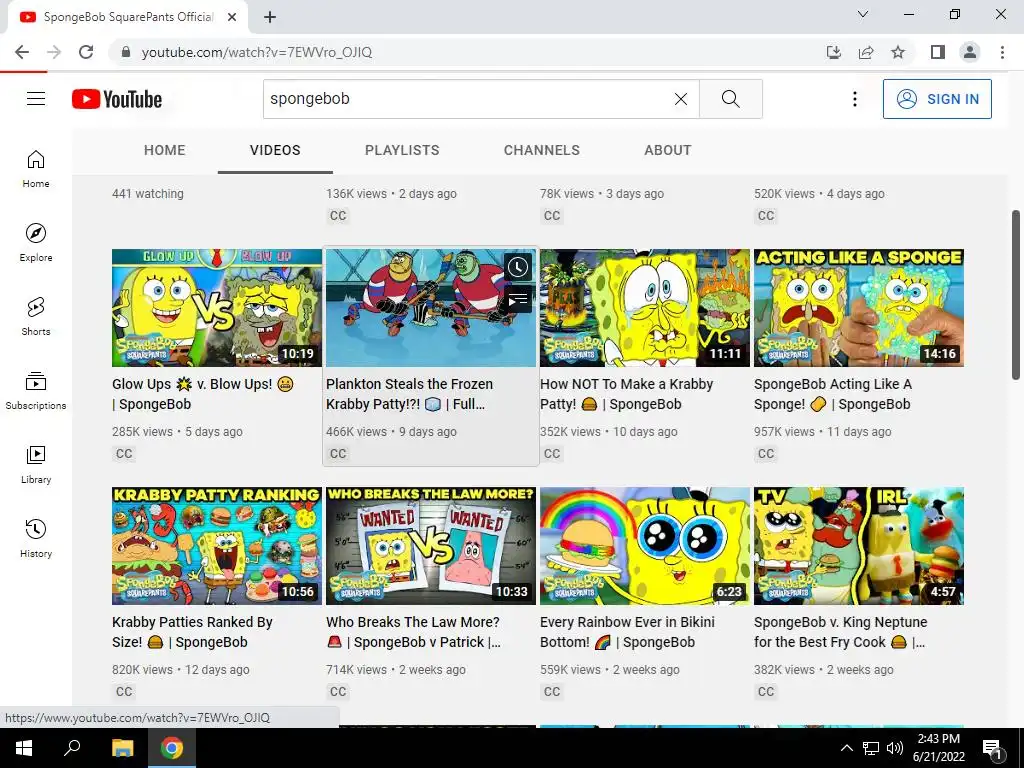Open Krabby Patty Ranking thumbnail

(x=217, y=546)
